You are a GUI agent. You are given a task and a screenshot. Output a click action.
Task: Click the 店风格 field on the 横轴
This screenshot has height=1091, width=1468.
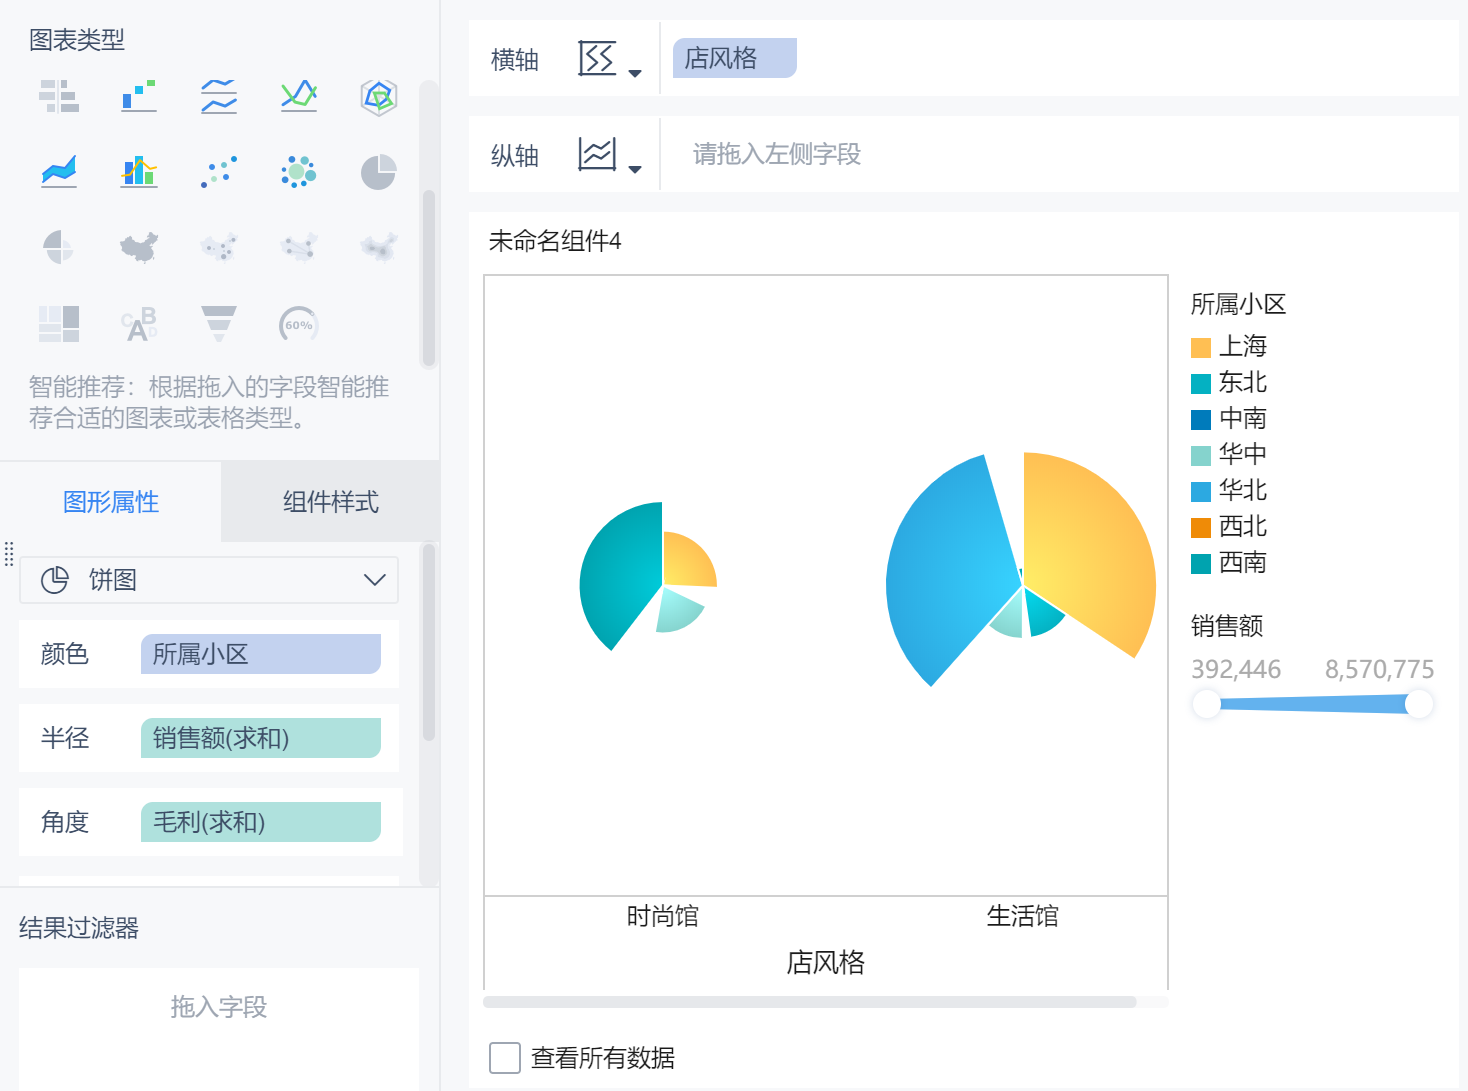tap(735, 58)
